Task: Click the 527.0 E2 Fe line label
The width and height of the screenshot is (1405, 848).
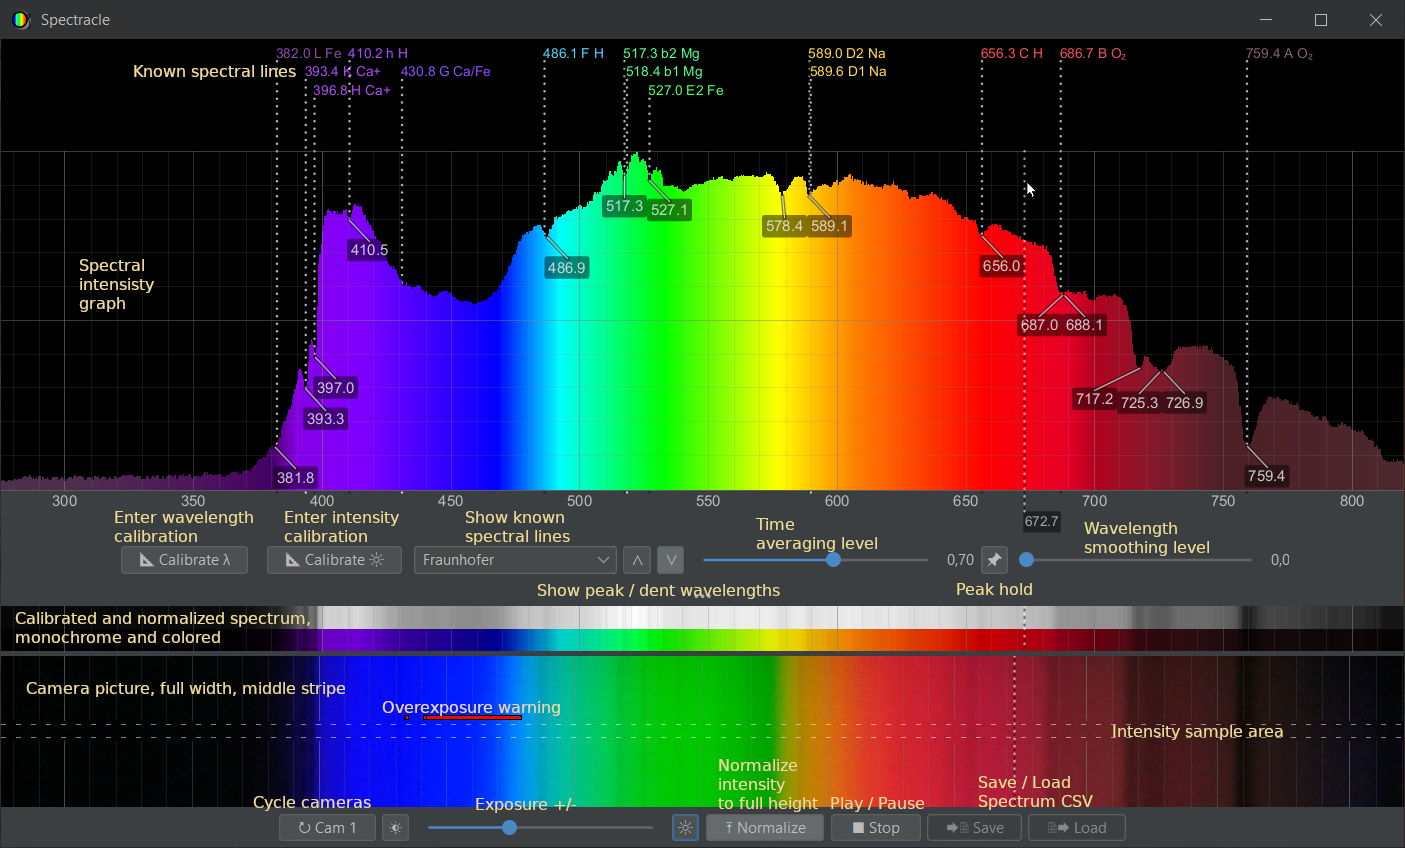Action: (686, 90)
